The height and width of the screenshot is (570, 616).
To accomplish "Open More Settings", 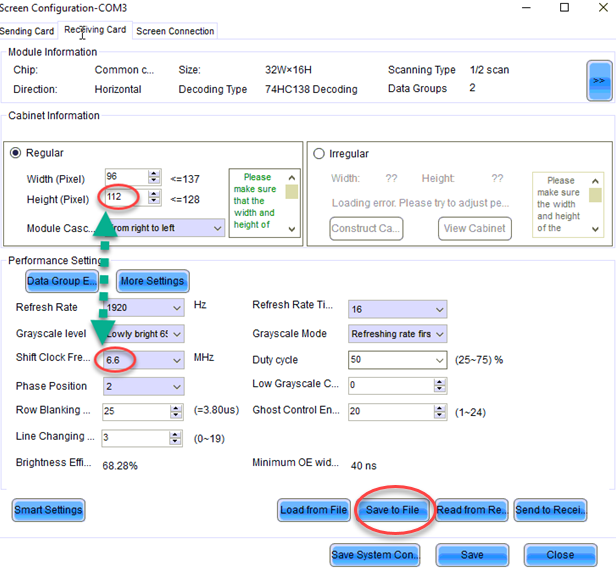I will [x=152, y=281].
